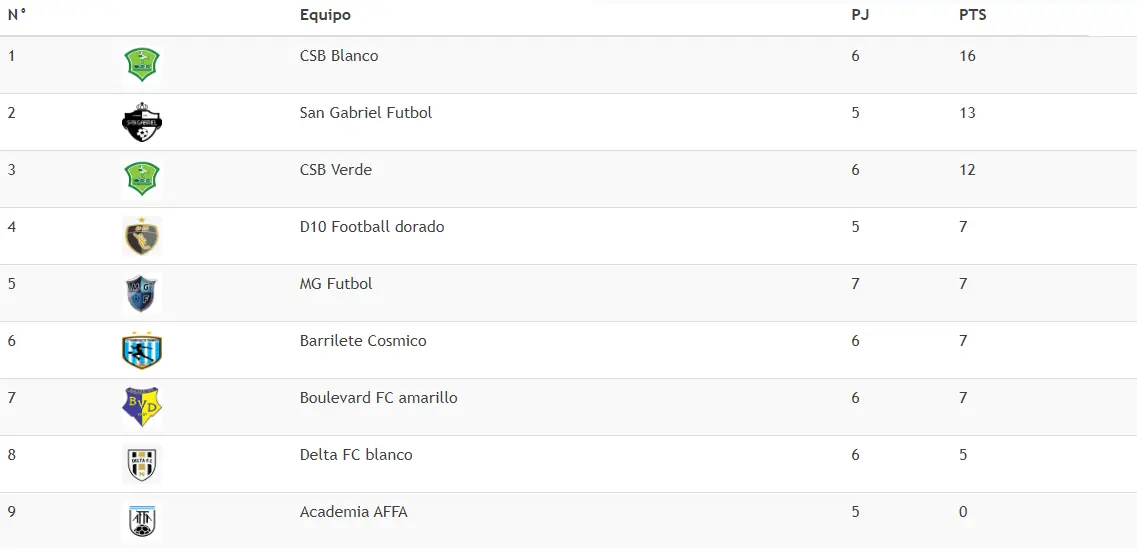This screenshot has height=552, width=1137.
Task: Click the San Gabriel Futbol team name
Action: [x=365, y=112]
